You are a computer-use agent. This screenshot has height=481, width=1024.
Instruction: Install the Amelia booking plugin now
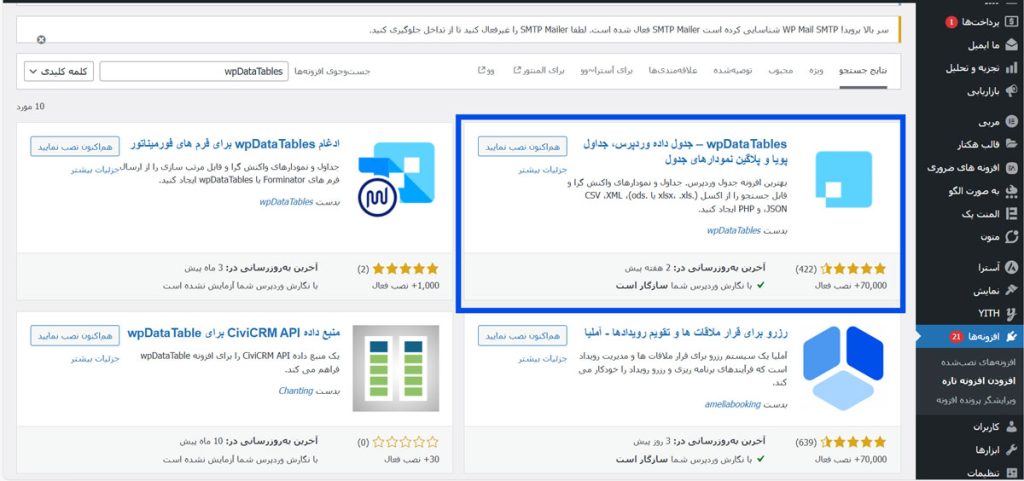pyautogui.click(x=522, y=335)
